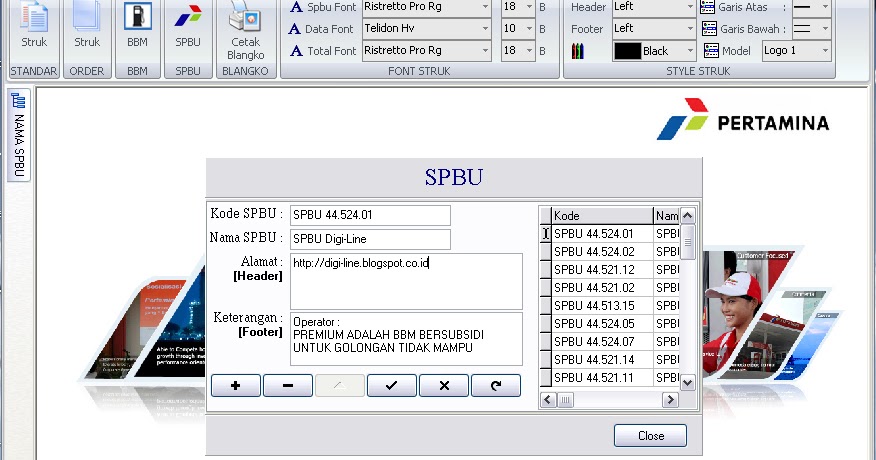Viewport: 876px width, 460px height.
Task: Open the Spbu Font name dropdown
Action: click(x=485, y=7)
